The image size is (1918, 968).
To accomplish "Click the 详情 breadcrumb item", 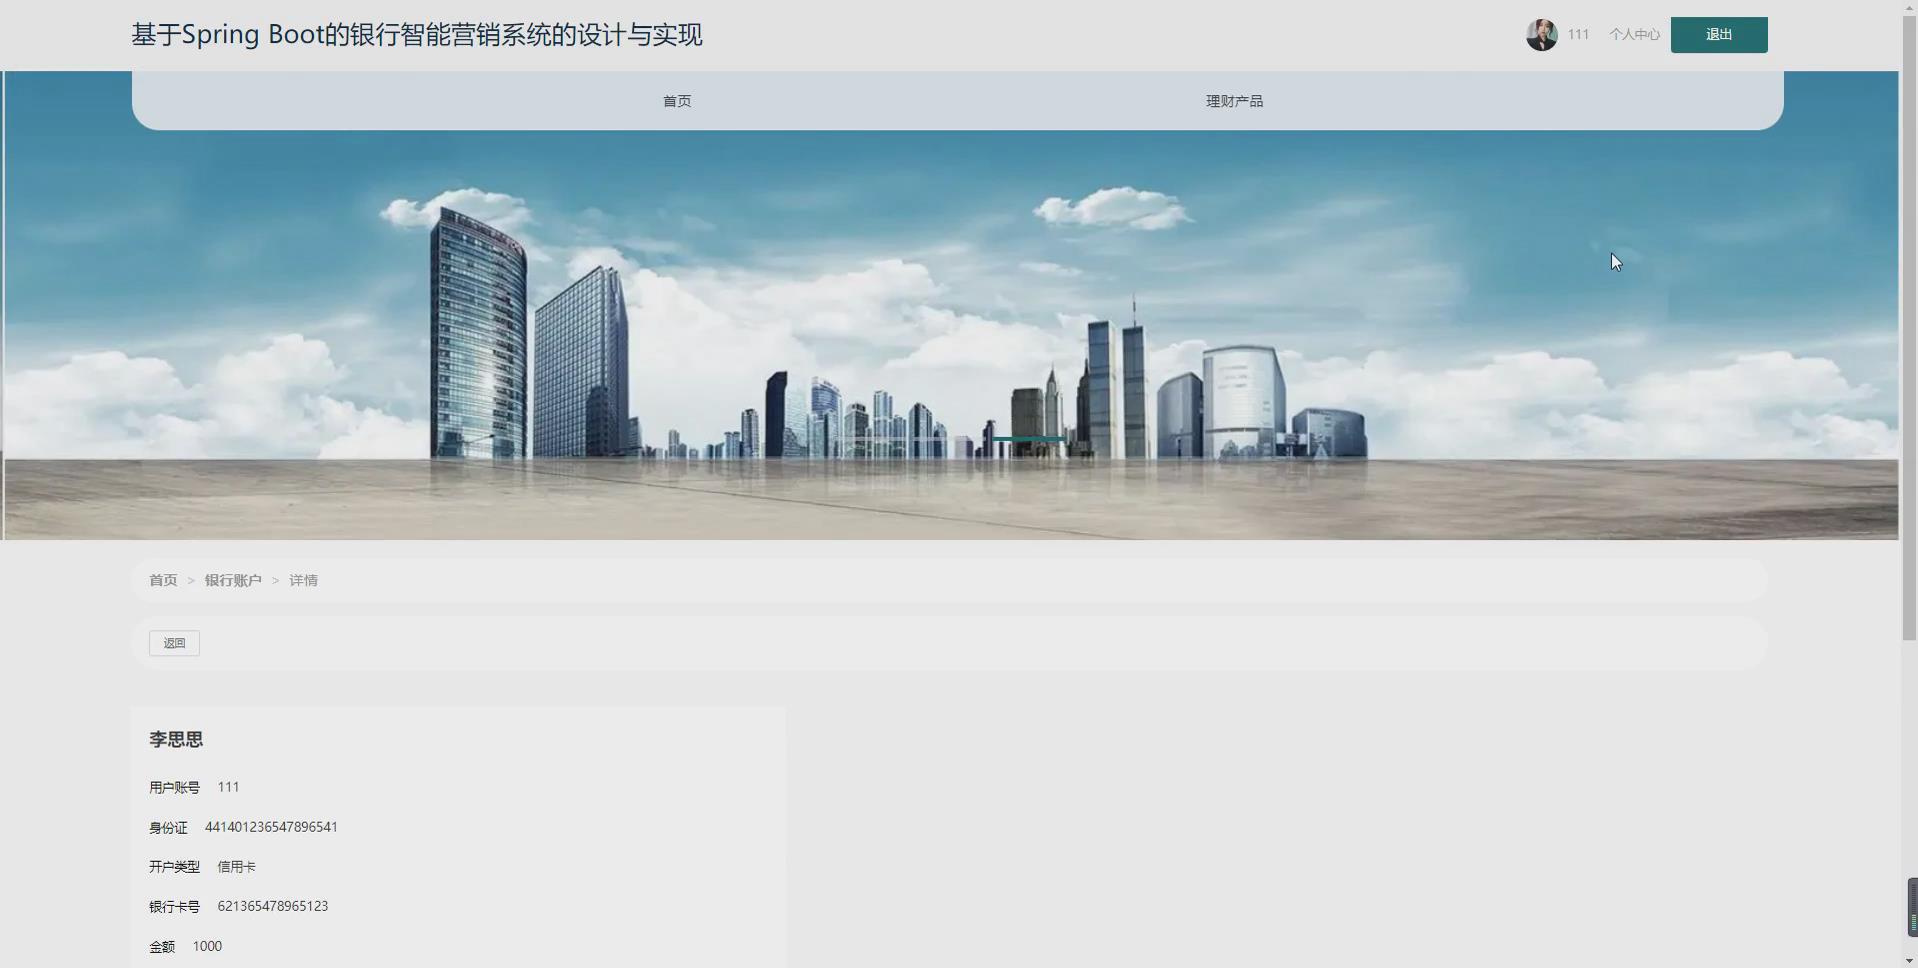I will pos(303,580).
